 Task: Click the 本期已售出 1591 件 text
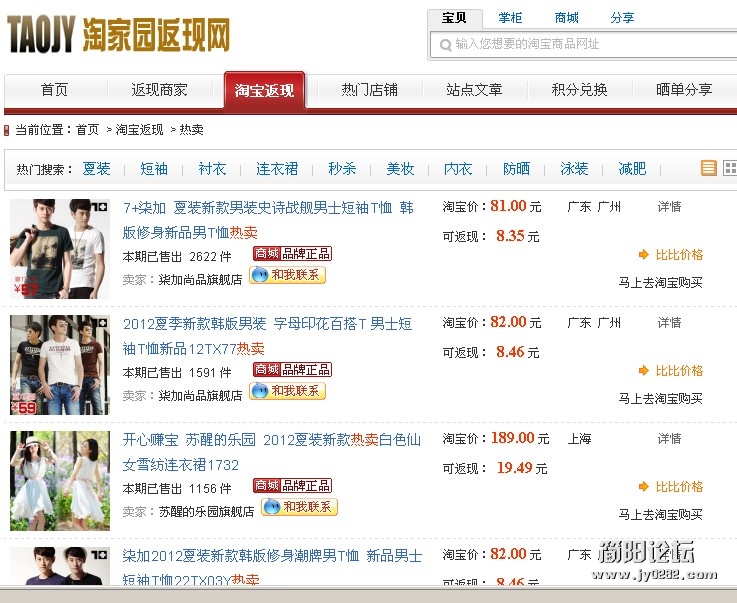pyautogui.click(x=177, y=373)
